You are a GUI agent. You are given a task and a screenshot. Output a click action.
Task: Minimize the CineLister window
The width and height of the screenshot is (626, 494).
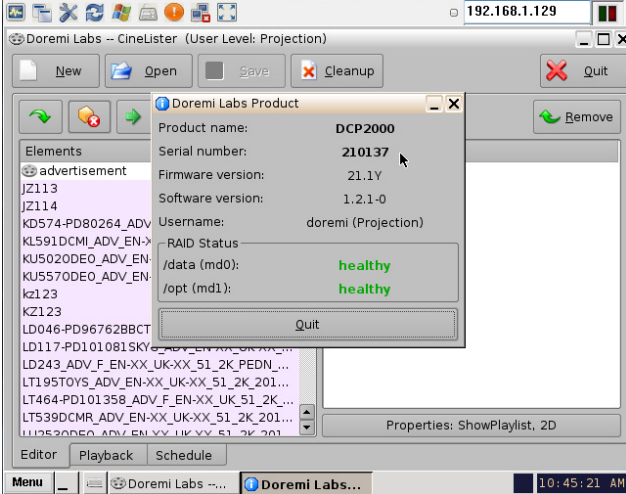point(584,40)
